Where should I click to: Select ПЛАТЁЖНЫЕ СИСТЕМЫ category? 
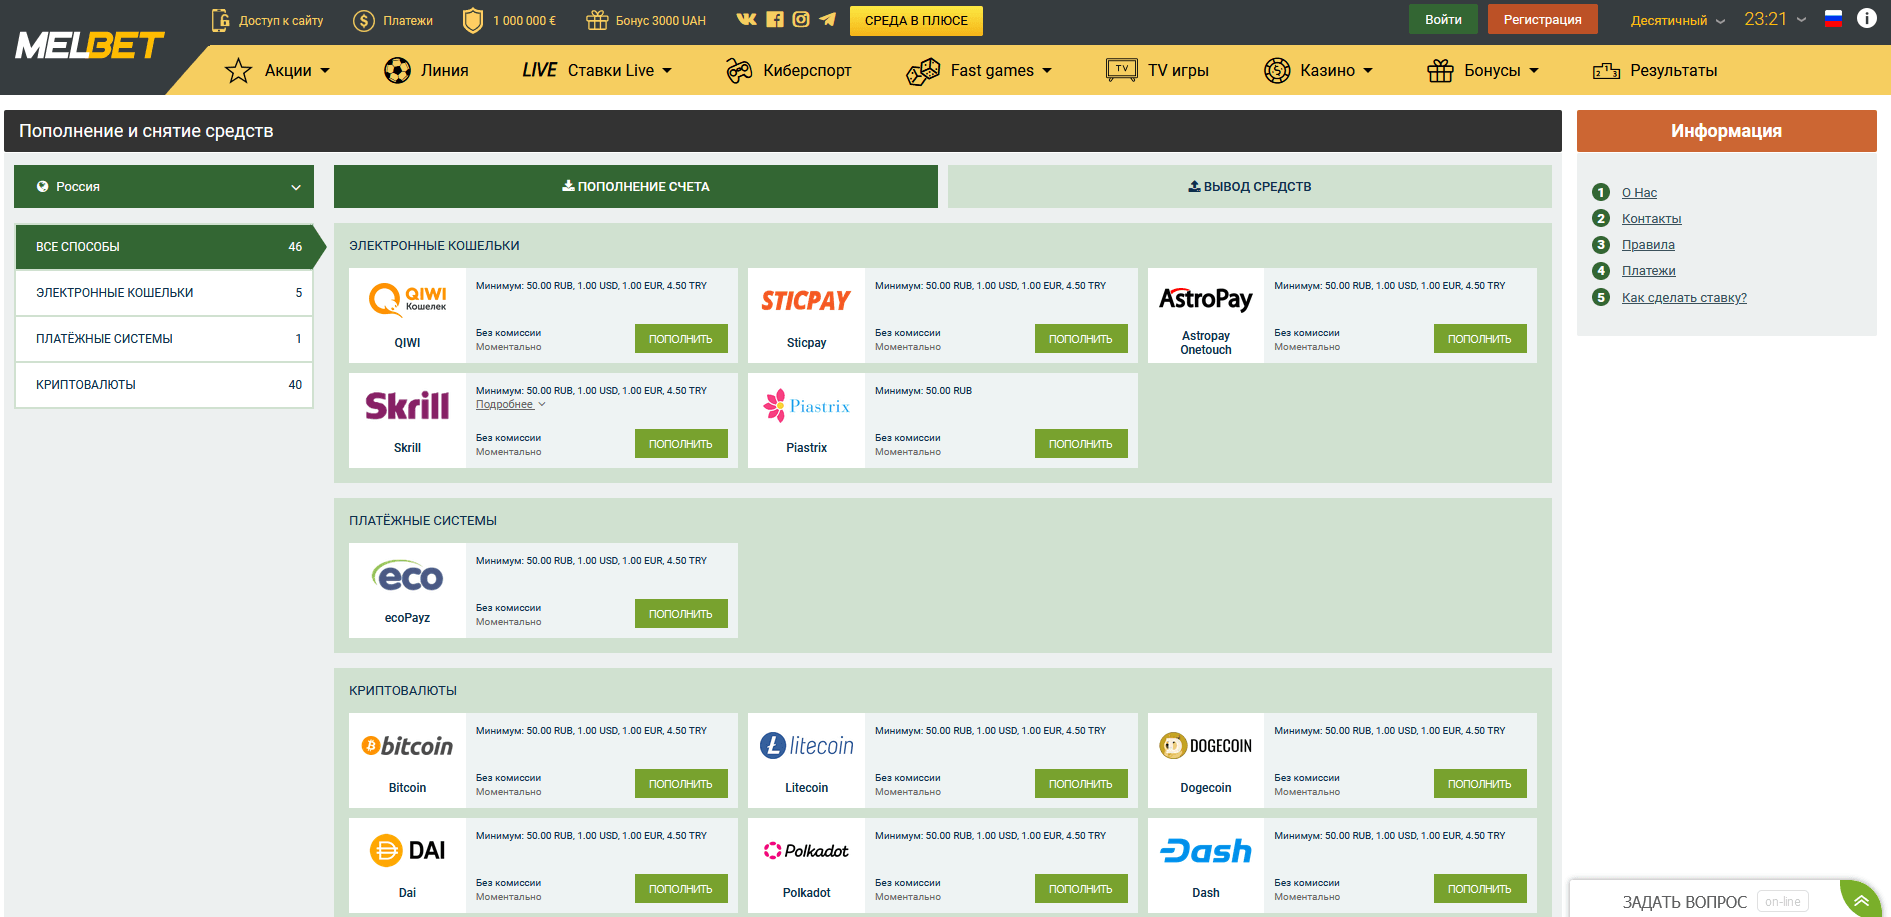tap(165, 339)
